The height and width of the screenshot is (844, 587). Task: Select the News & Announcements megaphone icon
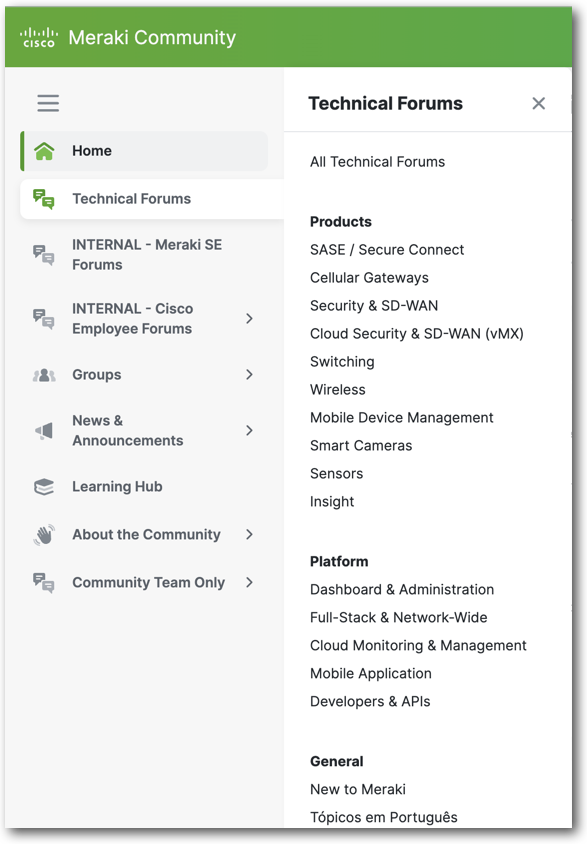click(43, 430)
